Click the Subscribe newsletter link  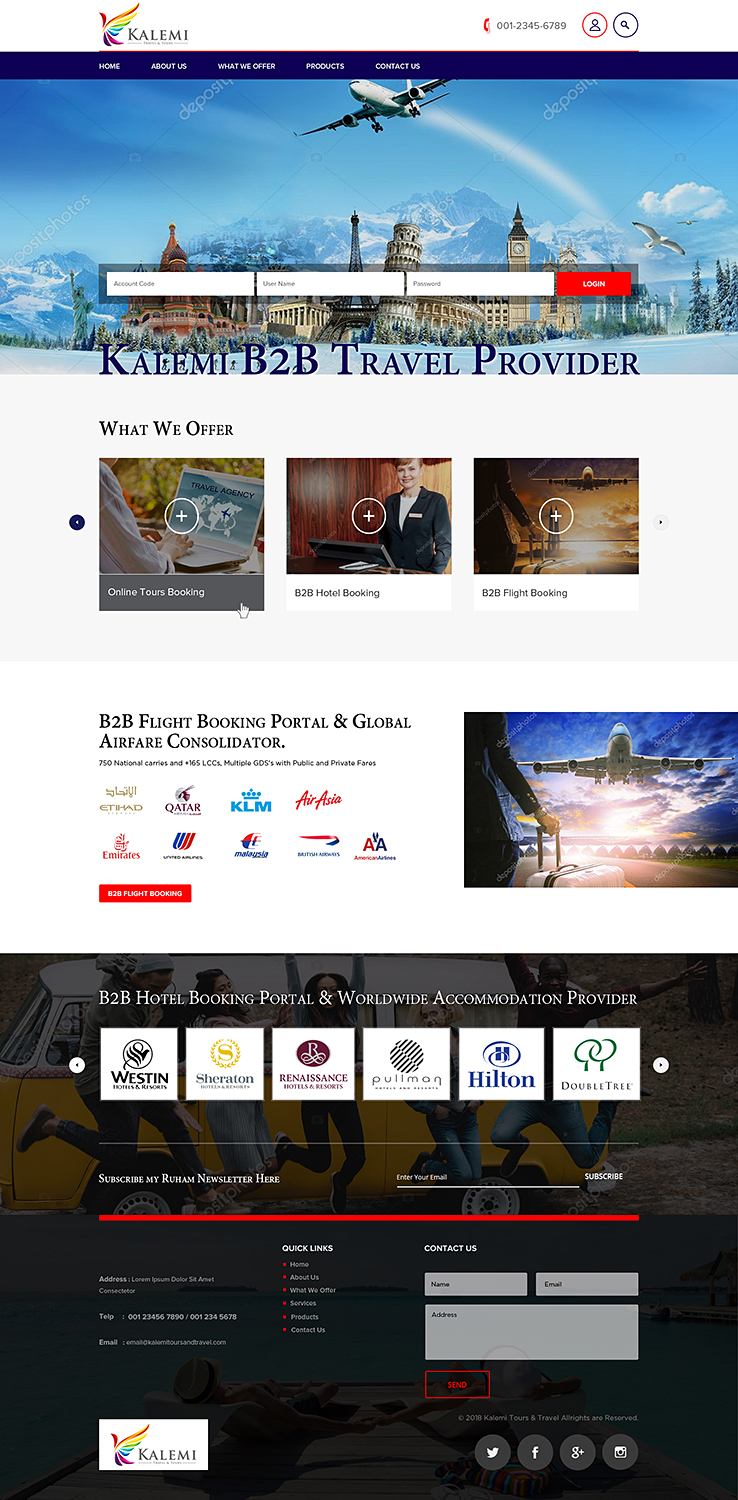604,1177
